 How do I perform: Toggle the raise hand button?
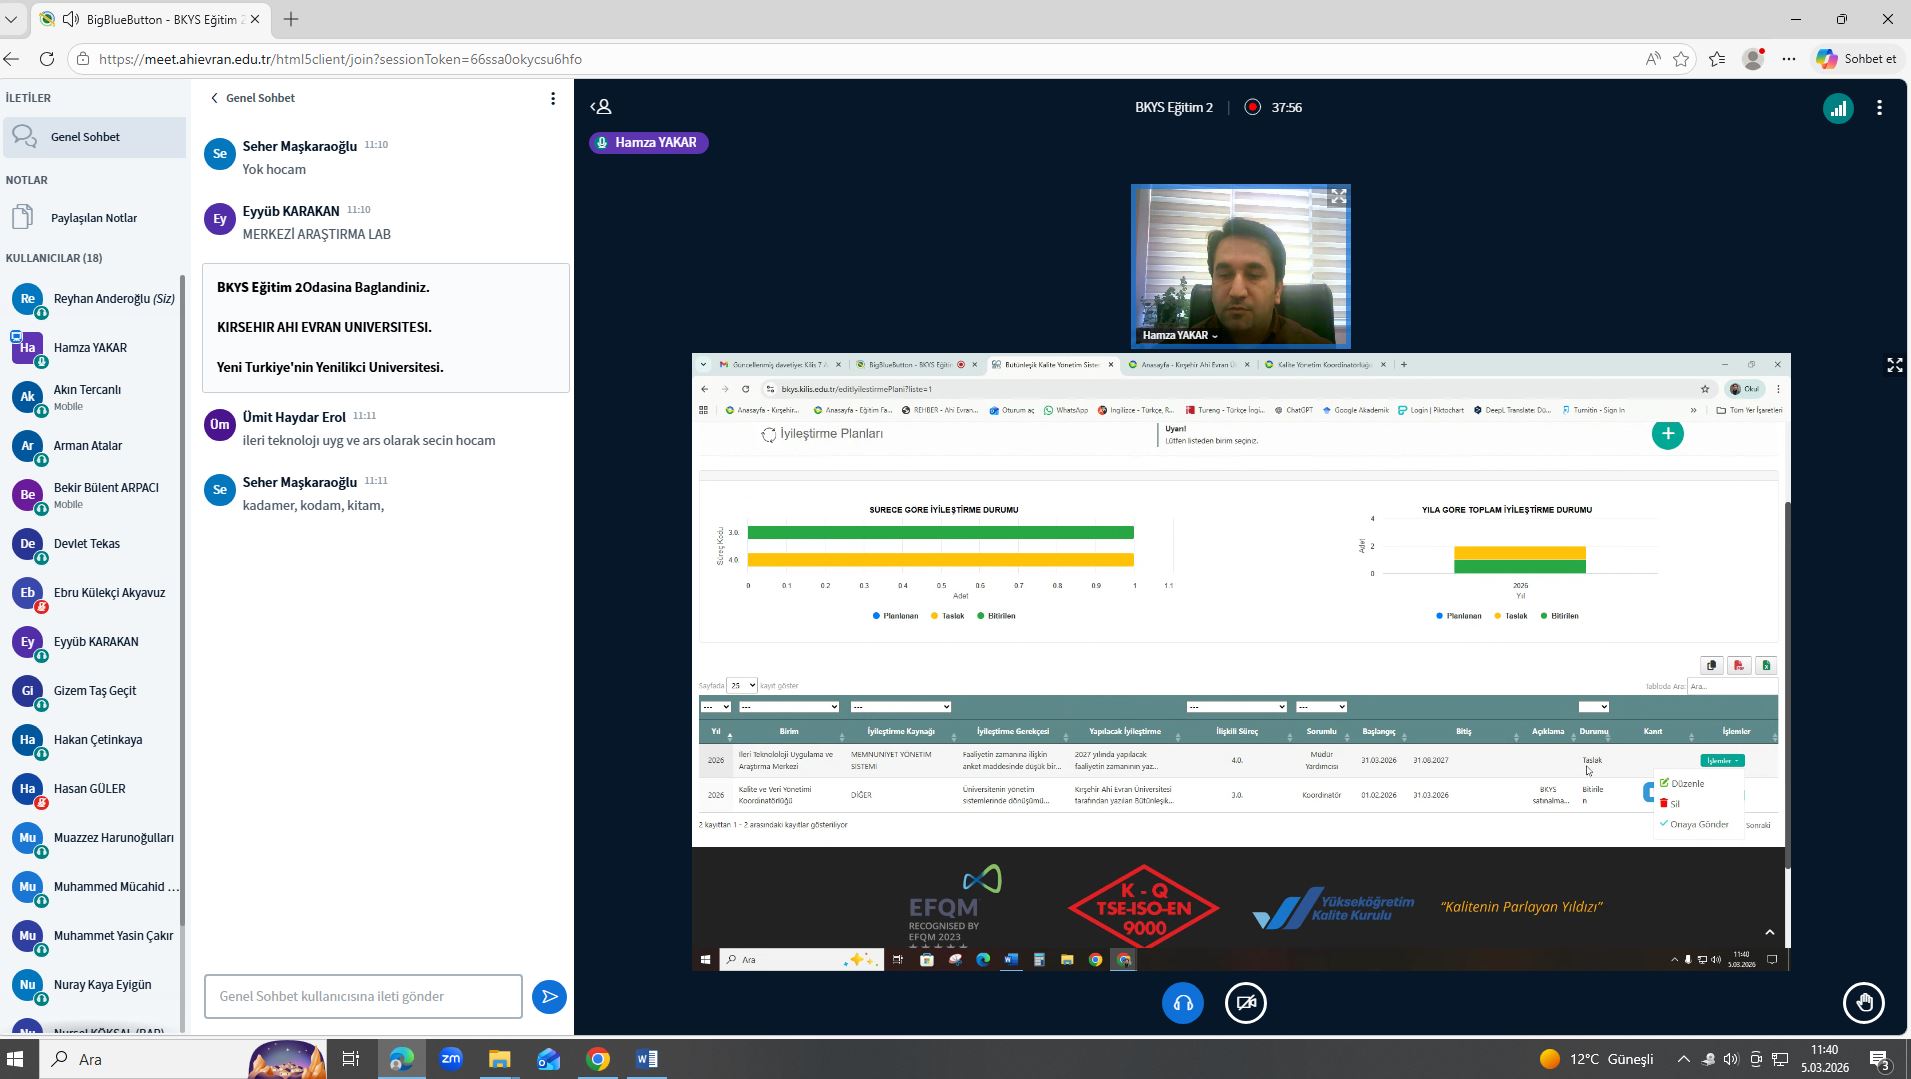coord(1864,1003)
